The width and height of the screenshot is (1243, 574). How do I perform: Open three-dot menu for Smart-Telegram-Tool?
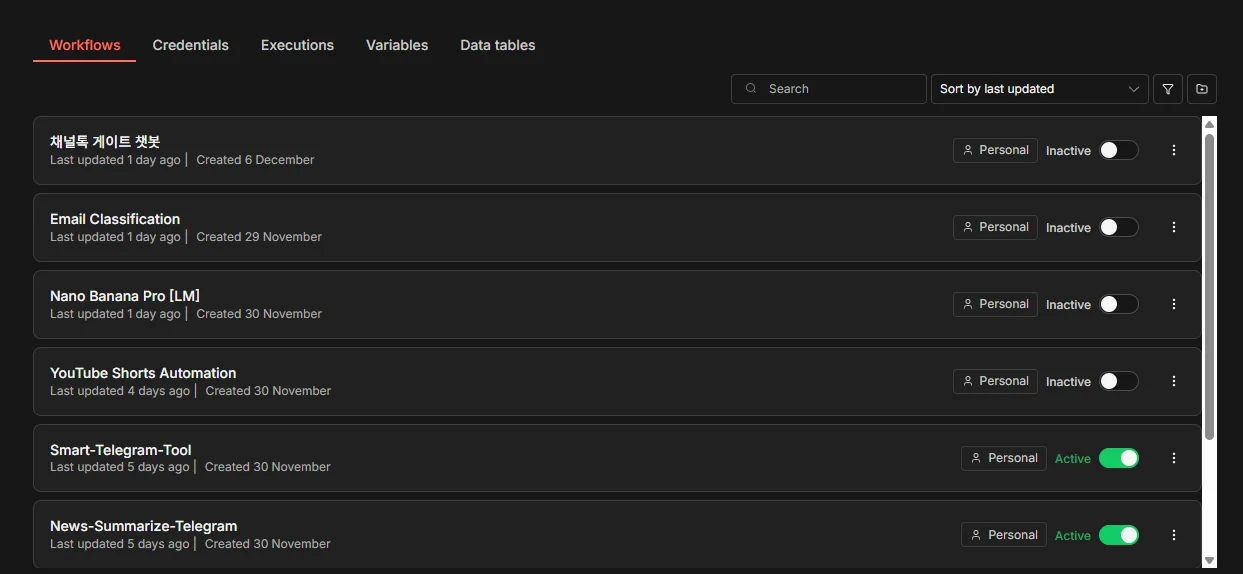pos(1174,458)
